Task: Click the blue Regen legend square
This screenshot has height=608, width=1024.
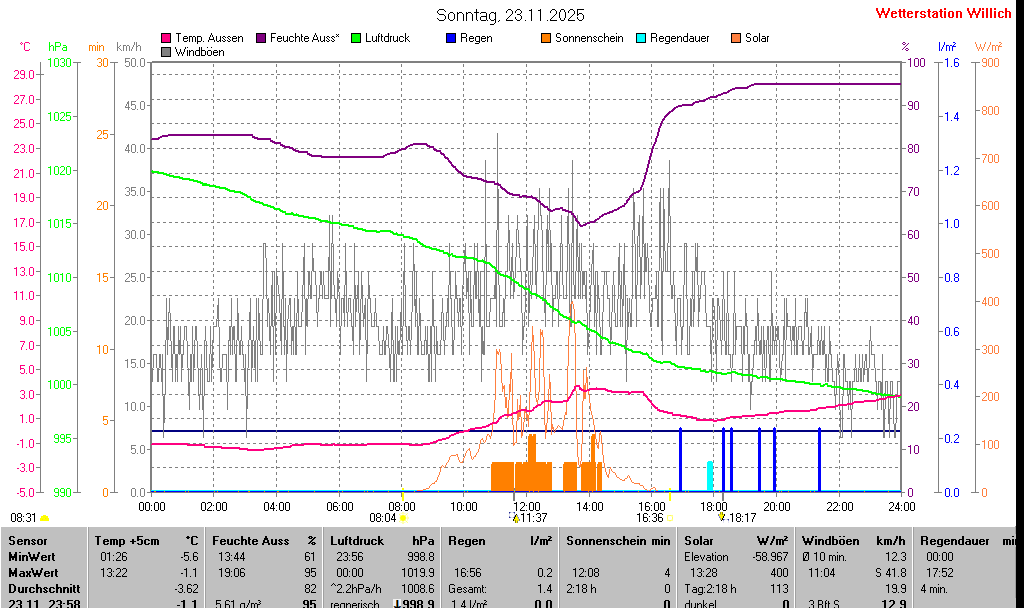Action: 451,38
